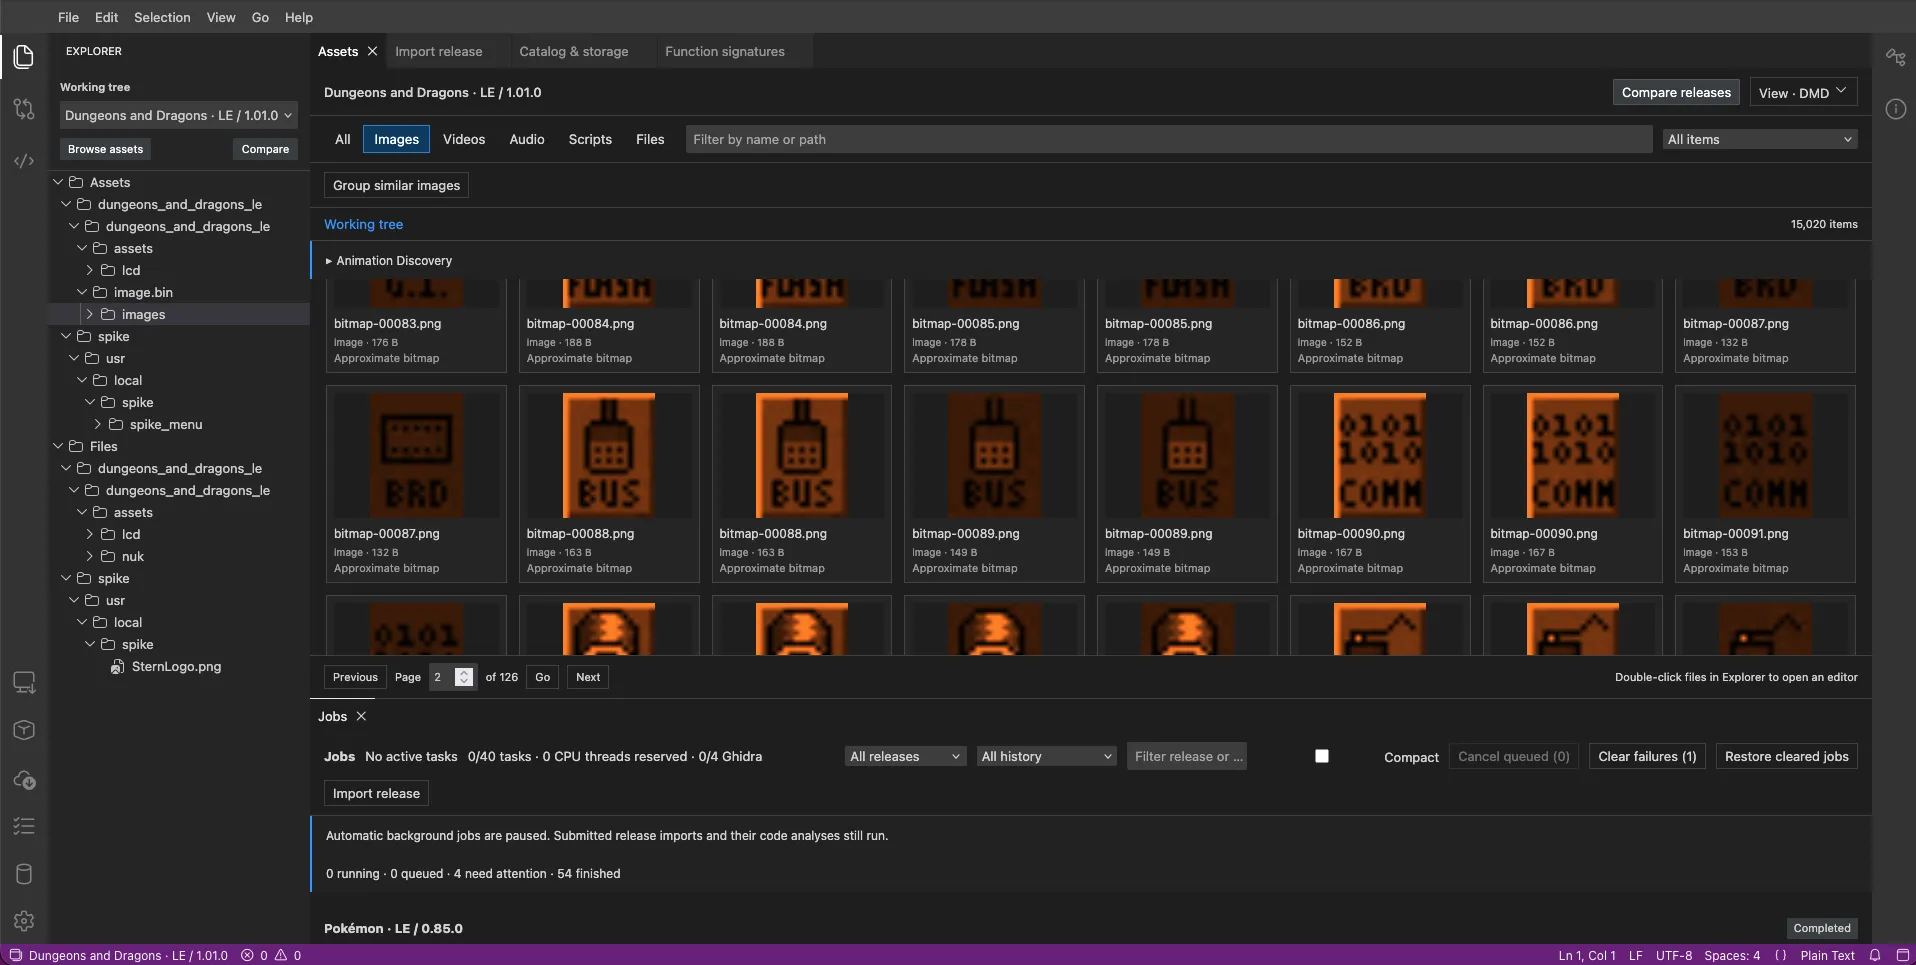1916x965 pixels.
Task: Open the database cylinder icon in activity bar
Action: tap(24, 874)
